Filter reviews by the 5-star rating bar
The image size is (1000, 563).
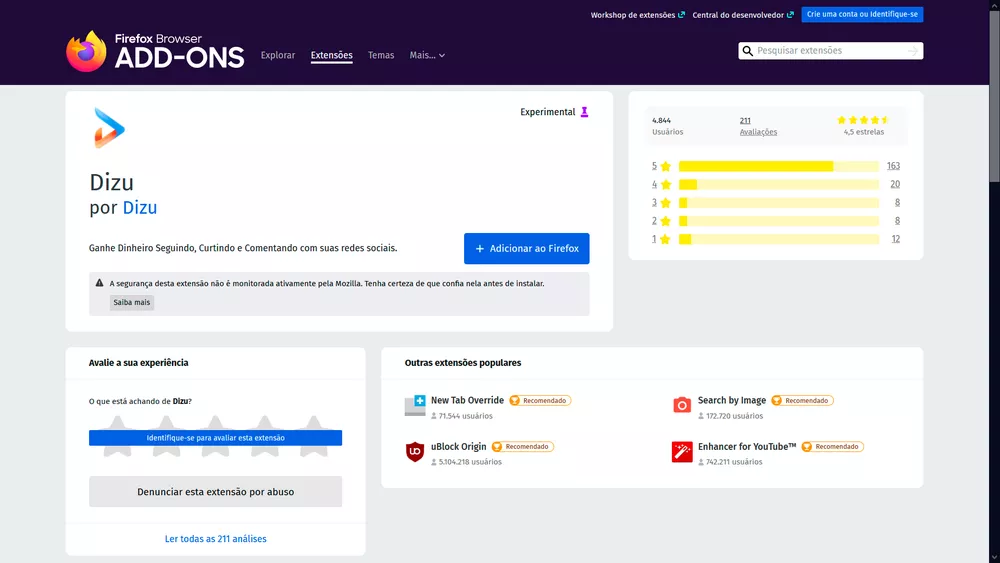point(778,166)
